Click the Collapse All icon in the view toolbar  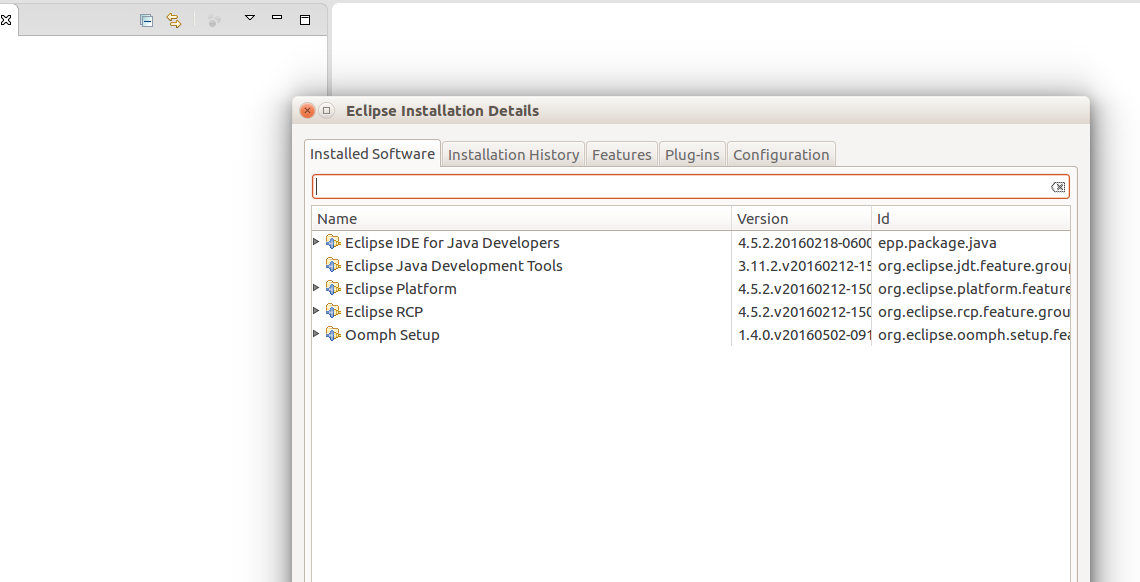coord(146,20)
